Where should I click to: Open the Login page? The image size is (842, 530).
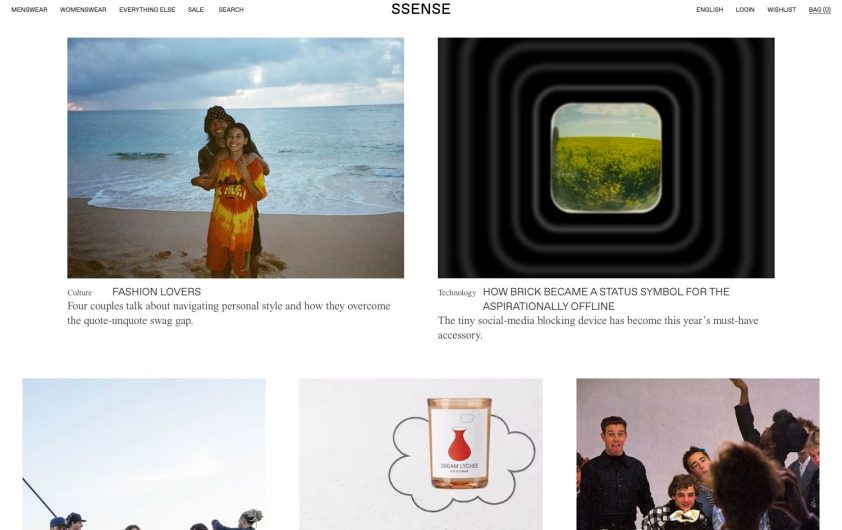[745, 10]
